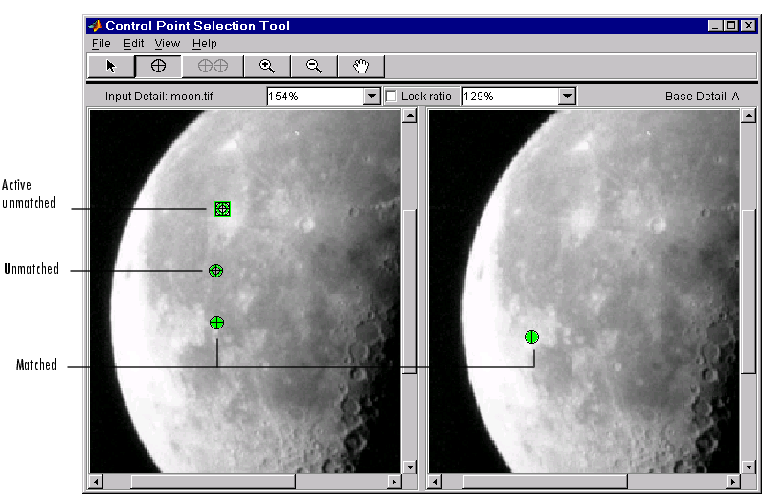Select the zoom out magnifier tool
The image size is (764, 501).
[313, 66]
